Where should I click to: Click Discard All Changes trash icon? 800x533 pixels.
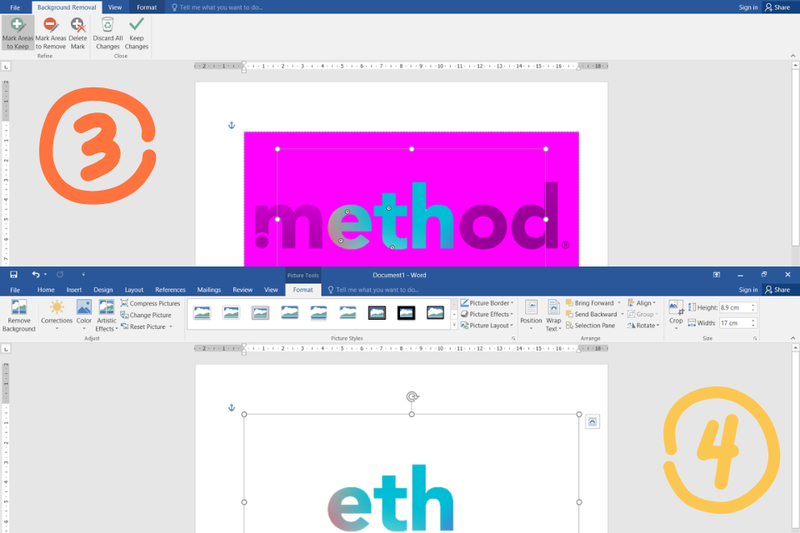pyautogui.click(x=108, y=24)
